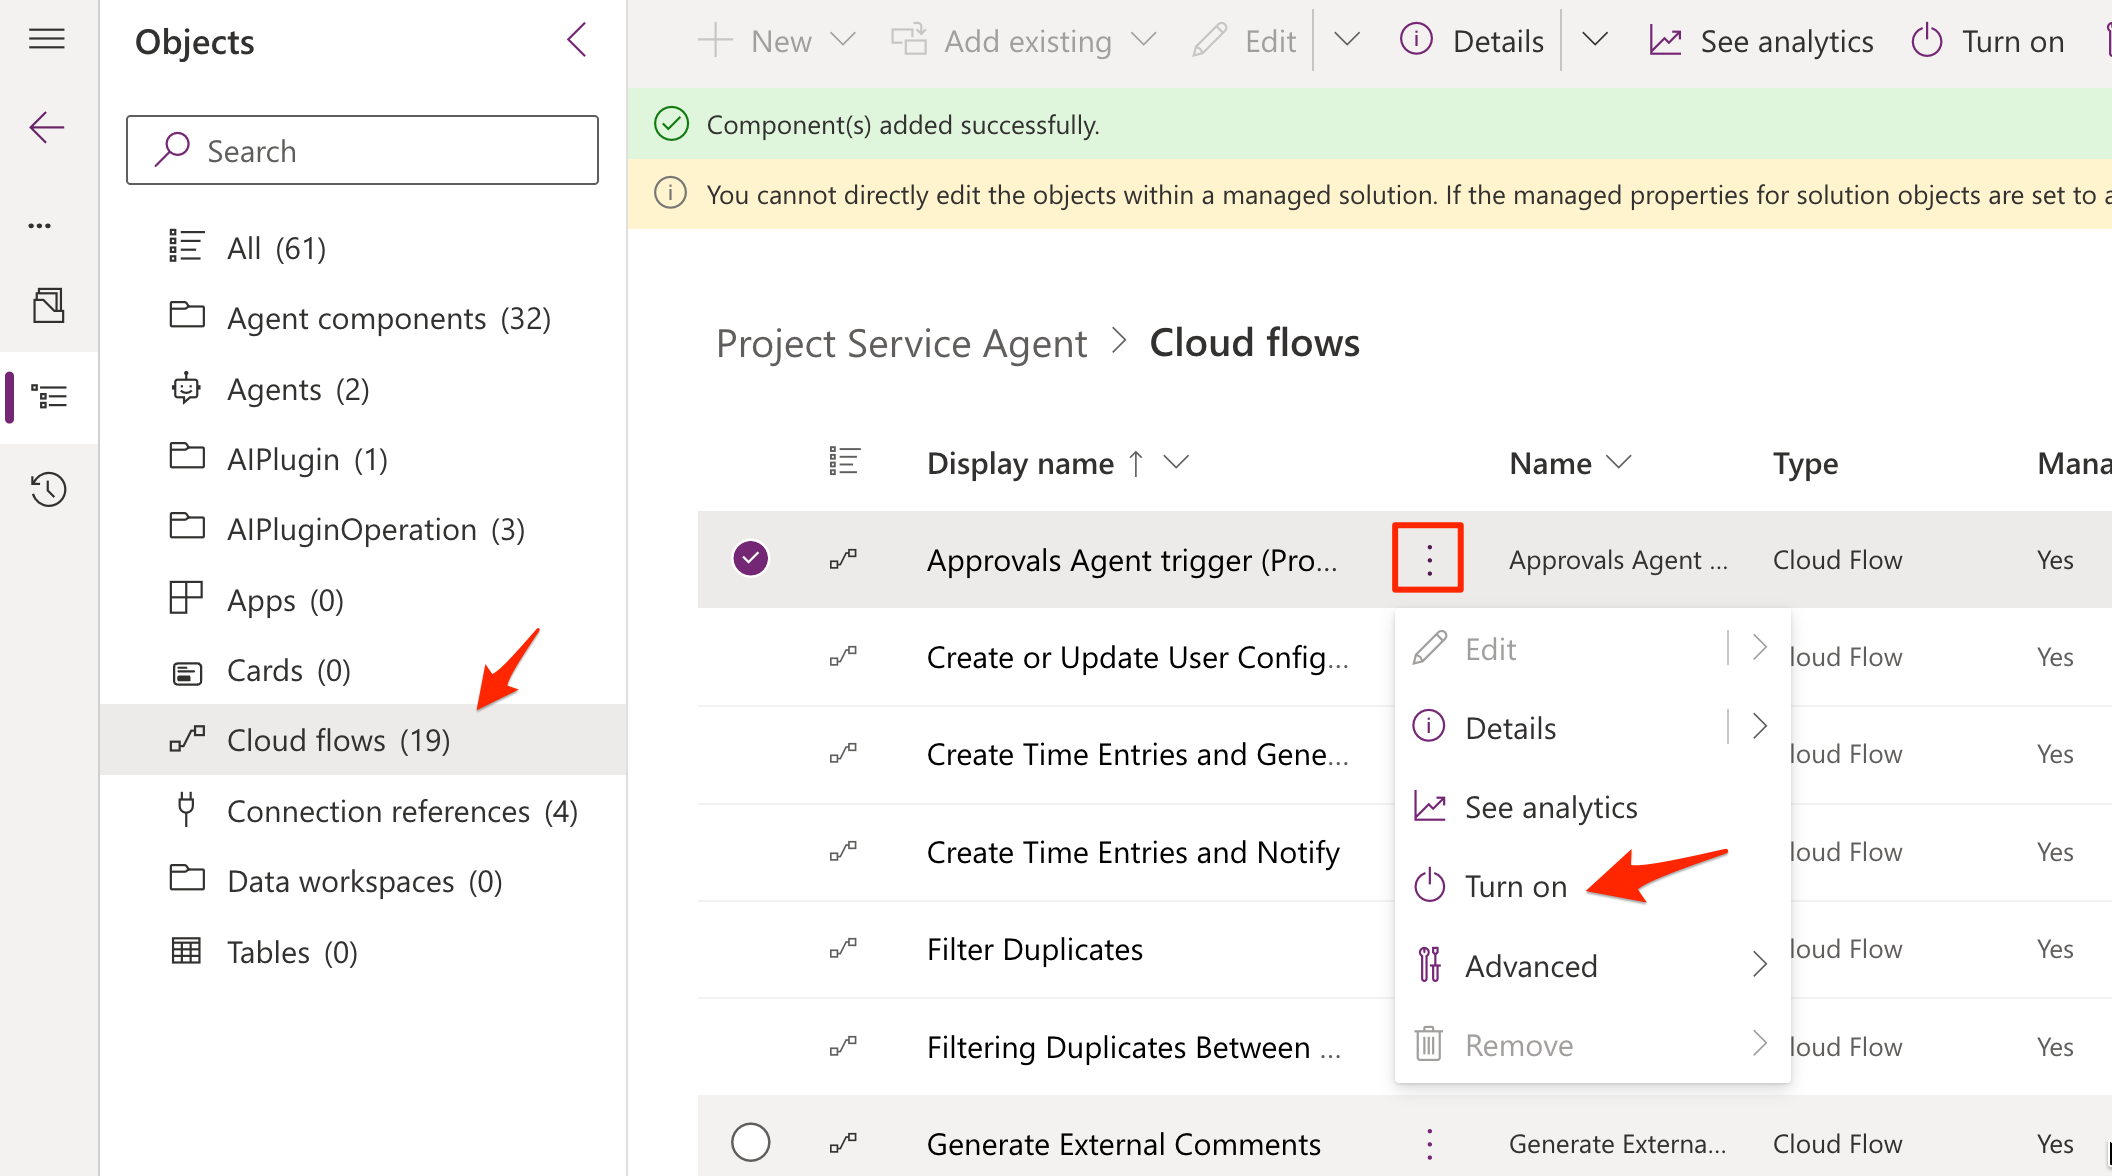Screen dimensions: 2112x1176
Task: Open the History clock icon
Action: pyautogui.click(x=48, y=489)
